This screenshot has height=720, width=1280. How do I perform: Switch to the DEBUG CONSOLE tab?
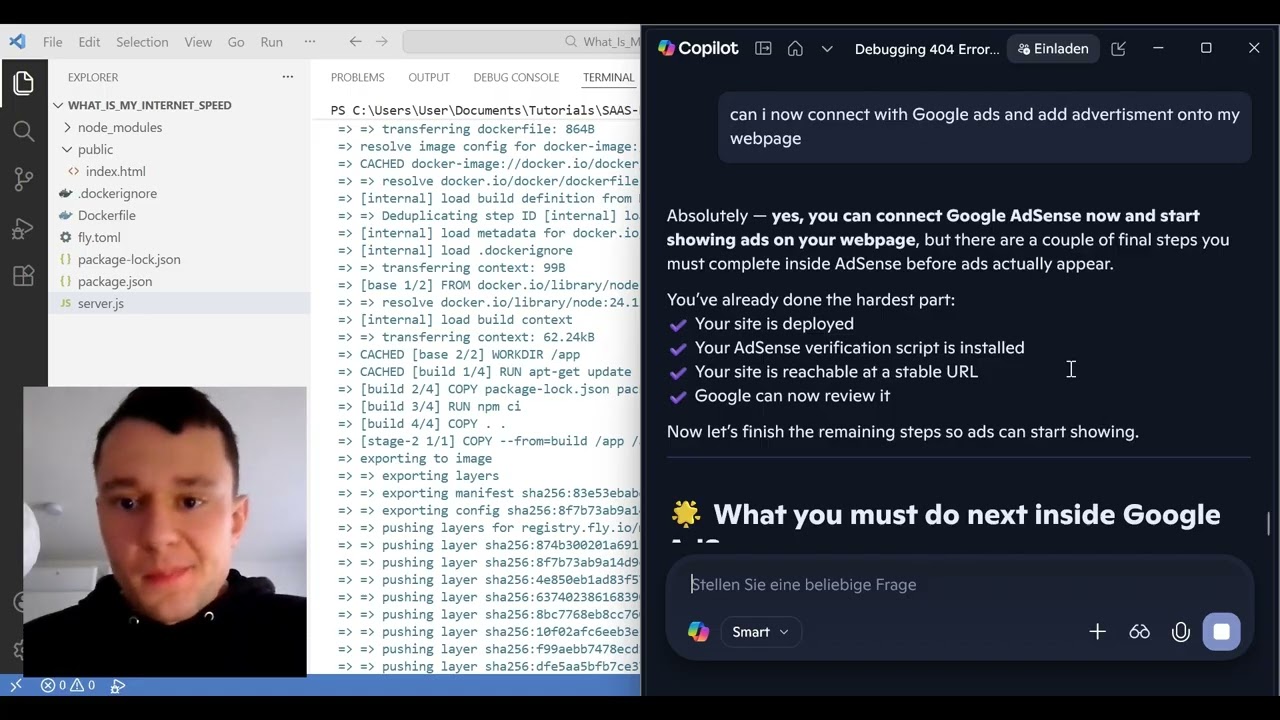(516, 77)
